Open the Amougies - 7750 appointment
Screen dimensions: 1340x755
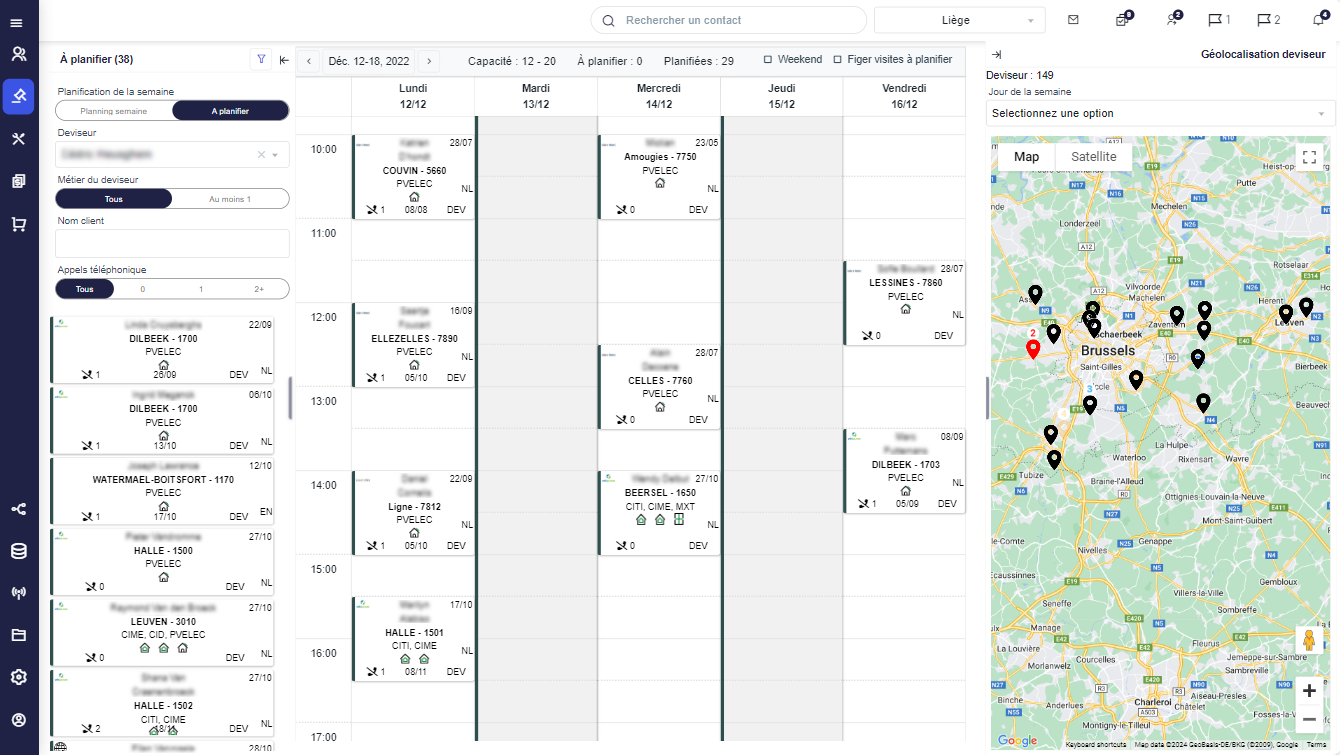tap(659, 177)
